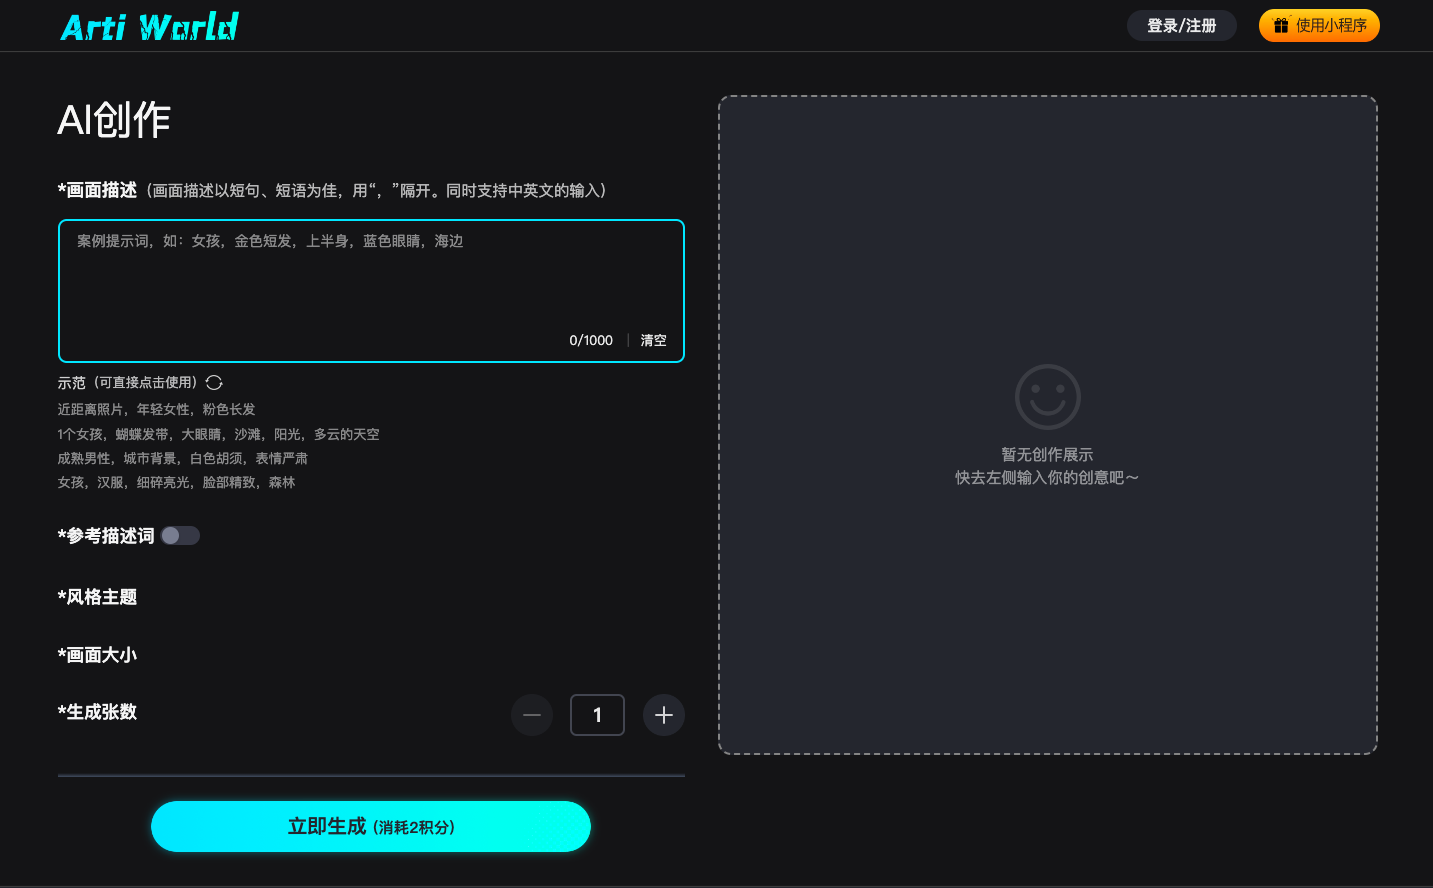Toggle the 参考描述词 switch
The height and width of the screenshot is (888, 1433).
point(181,536)
